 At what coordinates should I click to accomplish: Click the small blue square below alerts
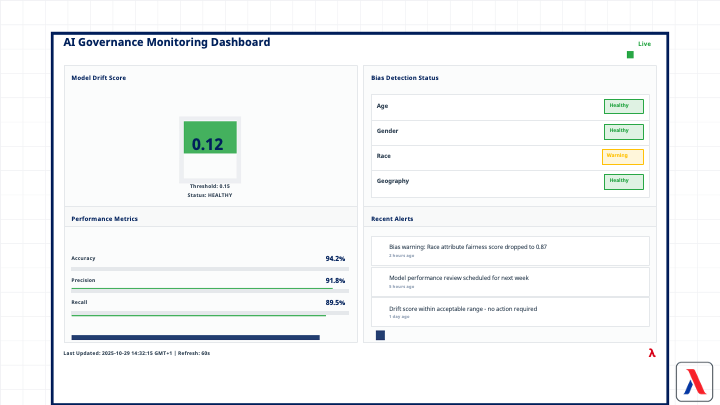click(380, 336)
